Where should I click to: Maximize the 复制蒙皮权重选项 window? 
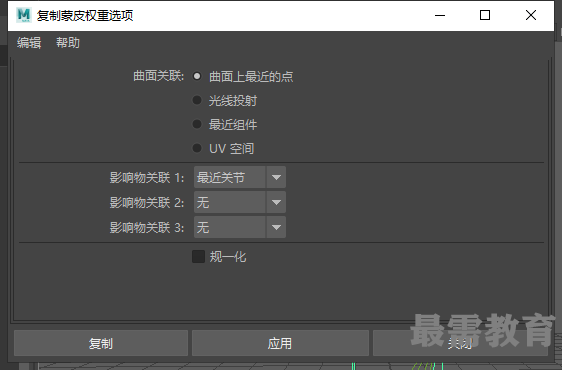(x=485, y=15)
